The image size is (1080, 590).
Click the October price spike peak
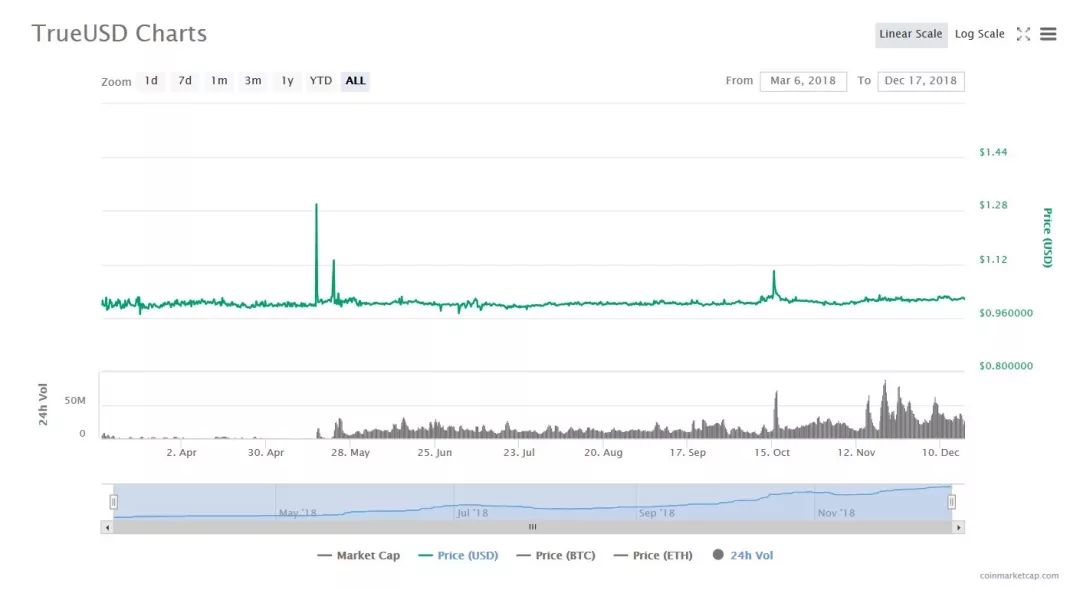click(773, 272)
